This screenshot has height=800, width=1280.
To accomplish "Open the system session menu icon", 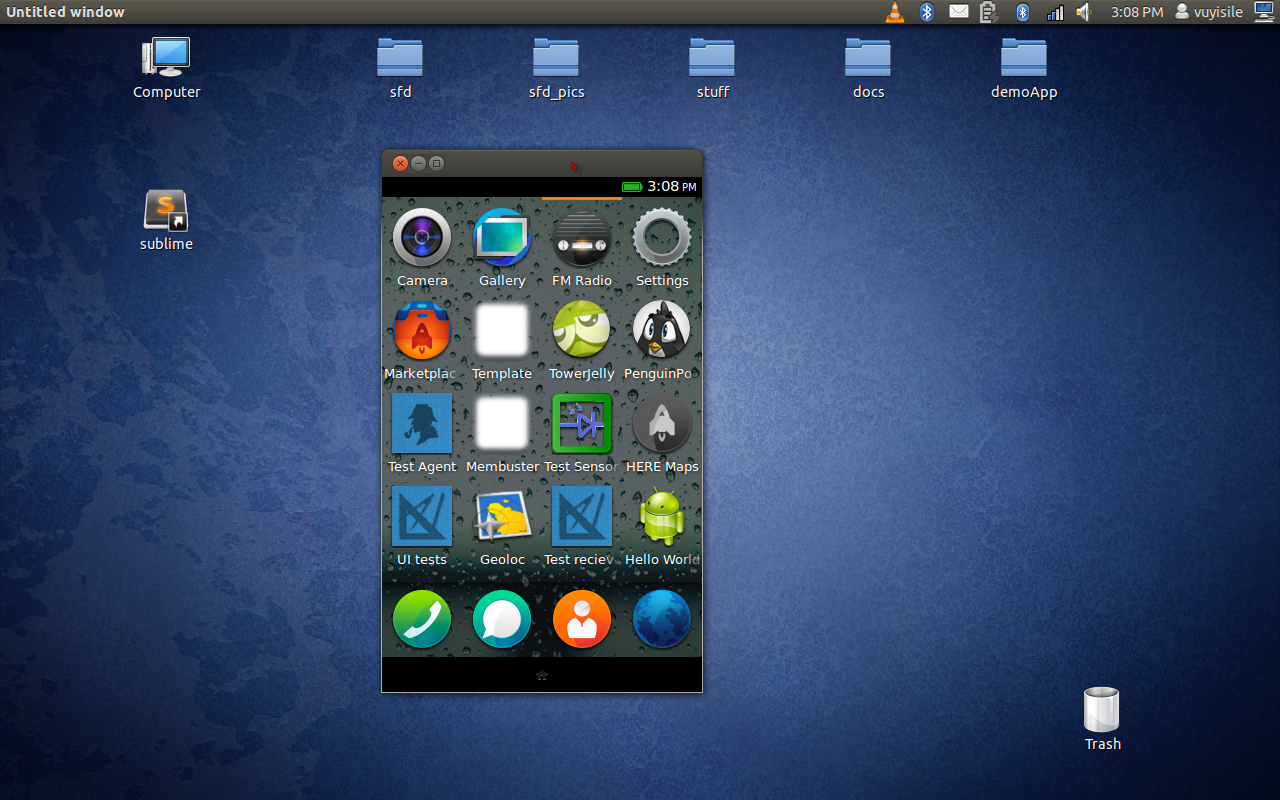I will pos(1264,12).
